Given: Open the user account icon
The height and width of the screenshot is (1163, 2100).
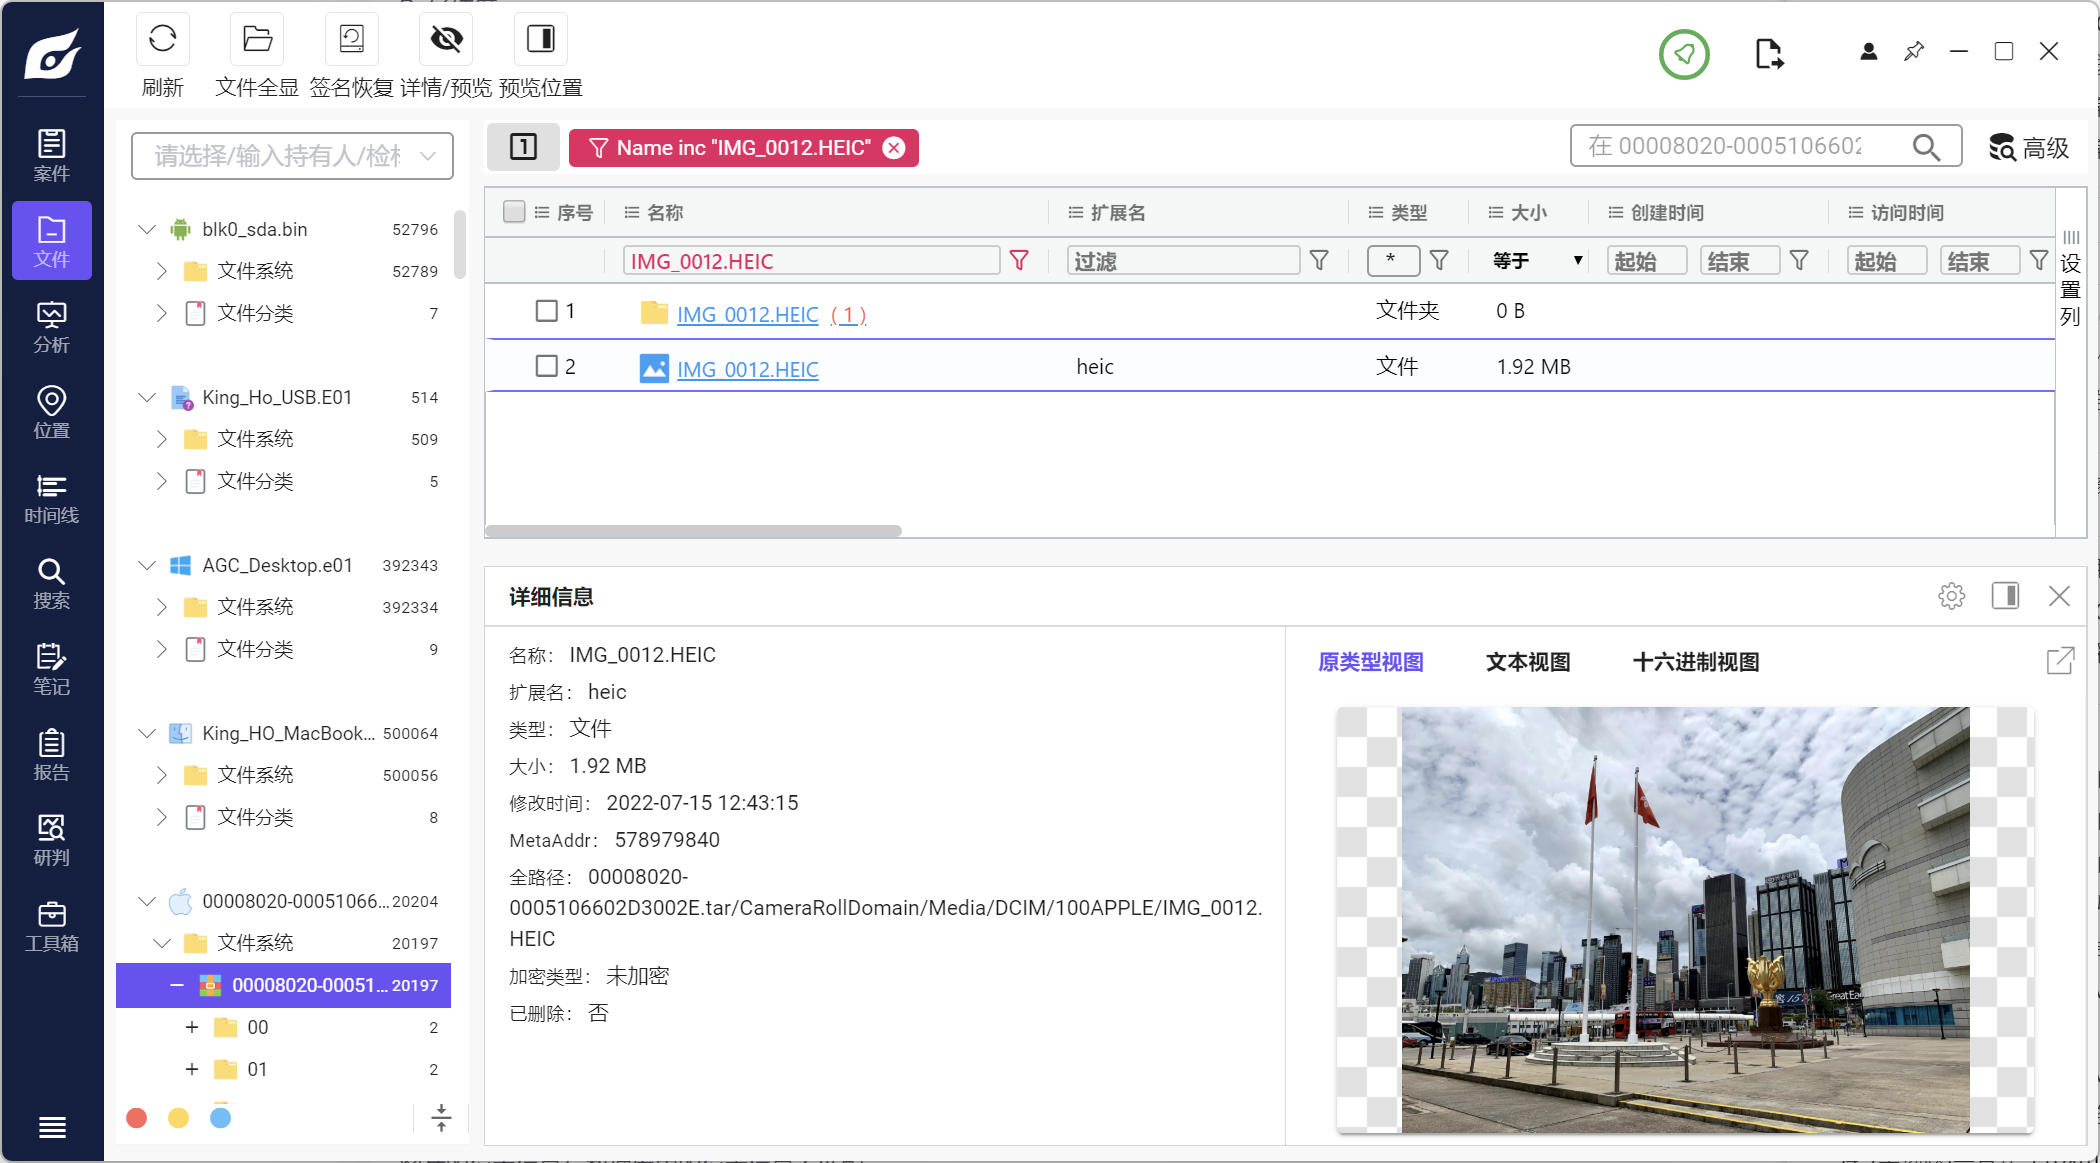Looking at the screenshot, I should (x=1868, y=51).
